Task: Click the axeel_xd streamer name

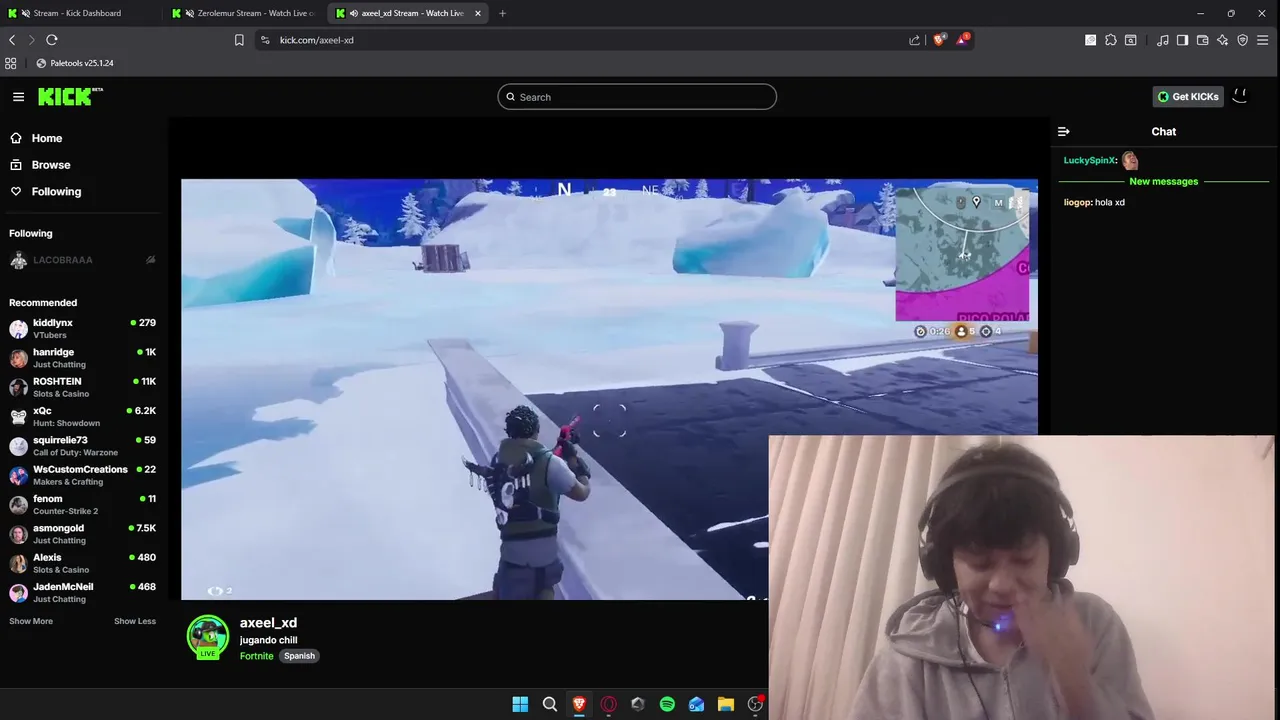Action: [x=268, y=622]
